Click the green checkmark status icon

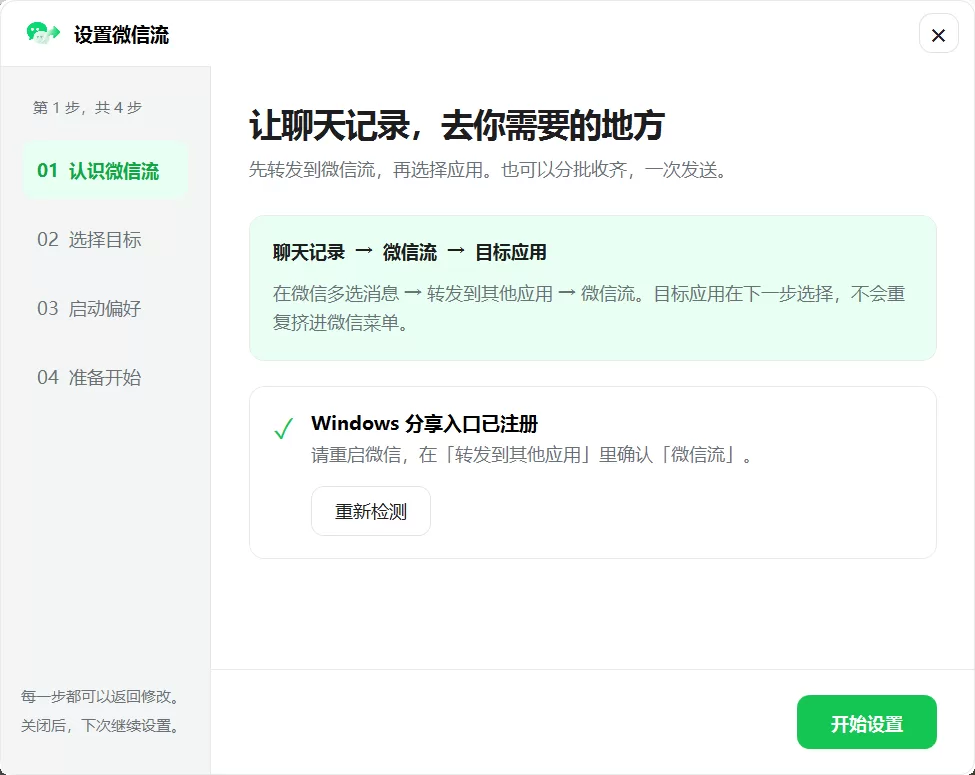click(x=284, y=429)
